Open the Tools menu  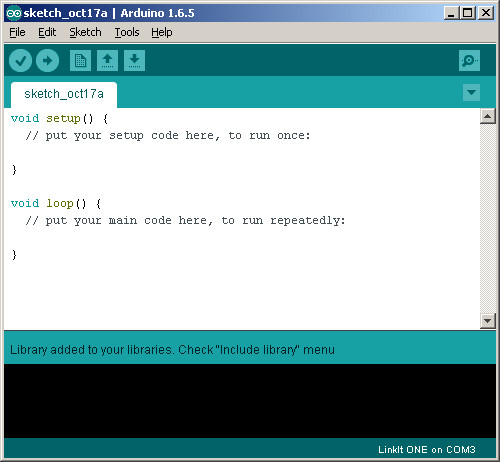point(127,32)
